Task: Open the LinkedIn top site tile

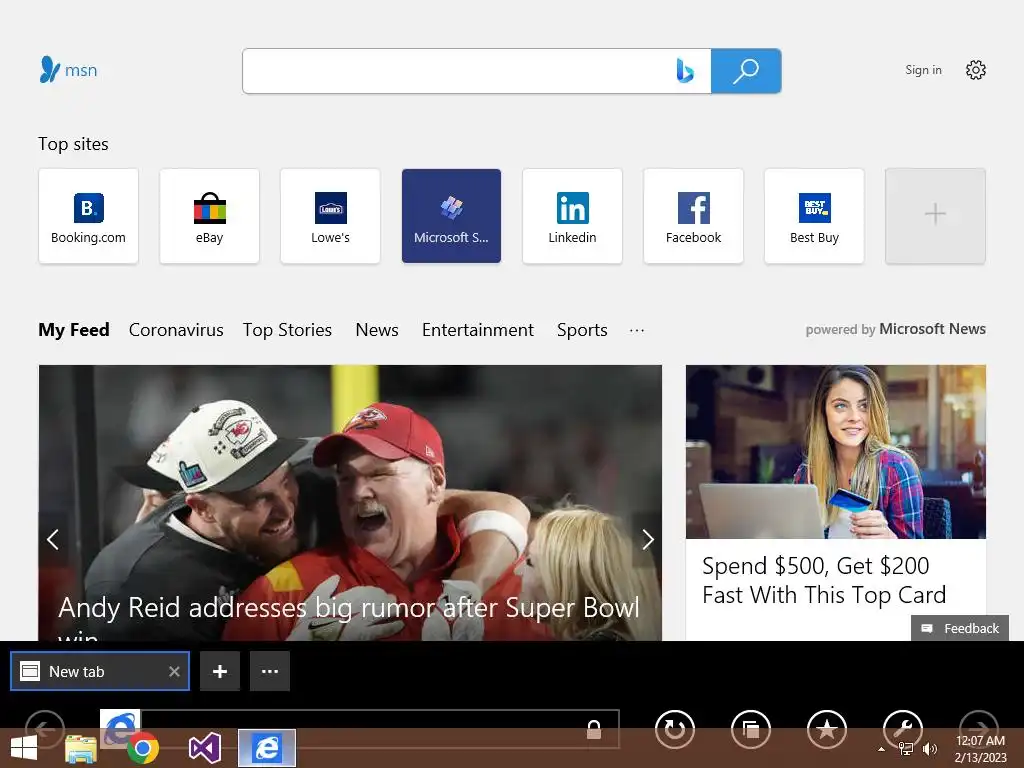Action: click(572, 216)
